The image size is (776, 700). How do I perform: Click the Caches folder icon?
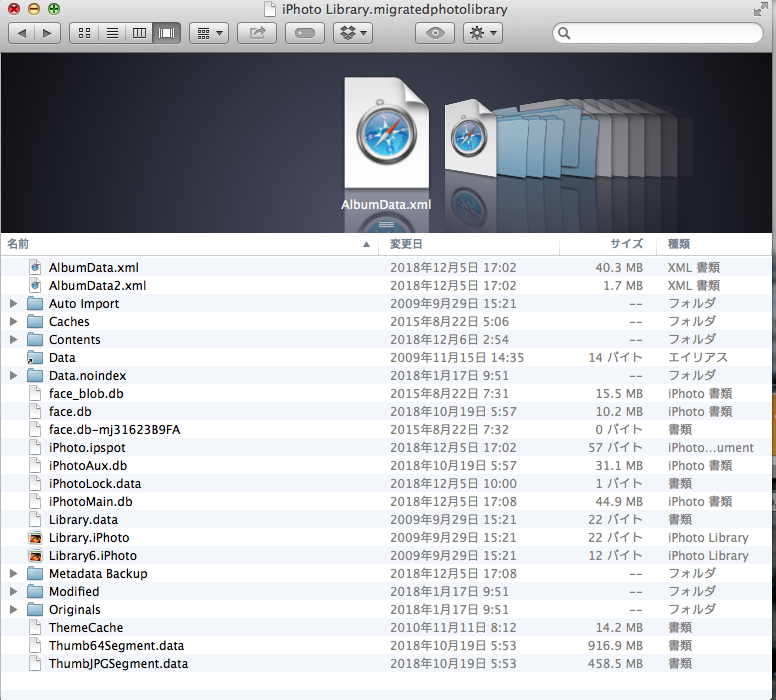(35, 321)
